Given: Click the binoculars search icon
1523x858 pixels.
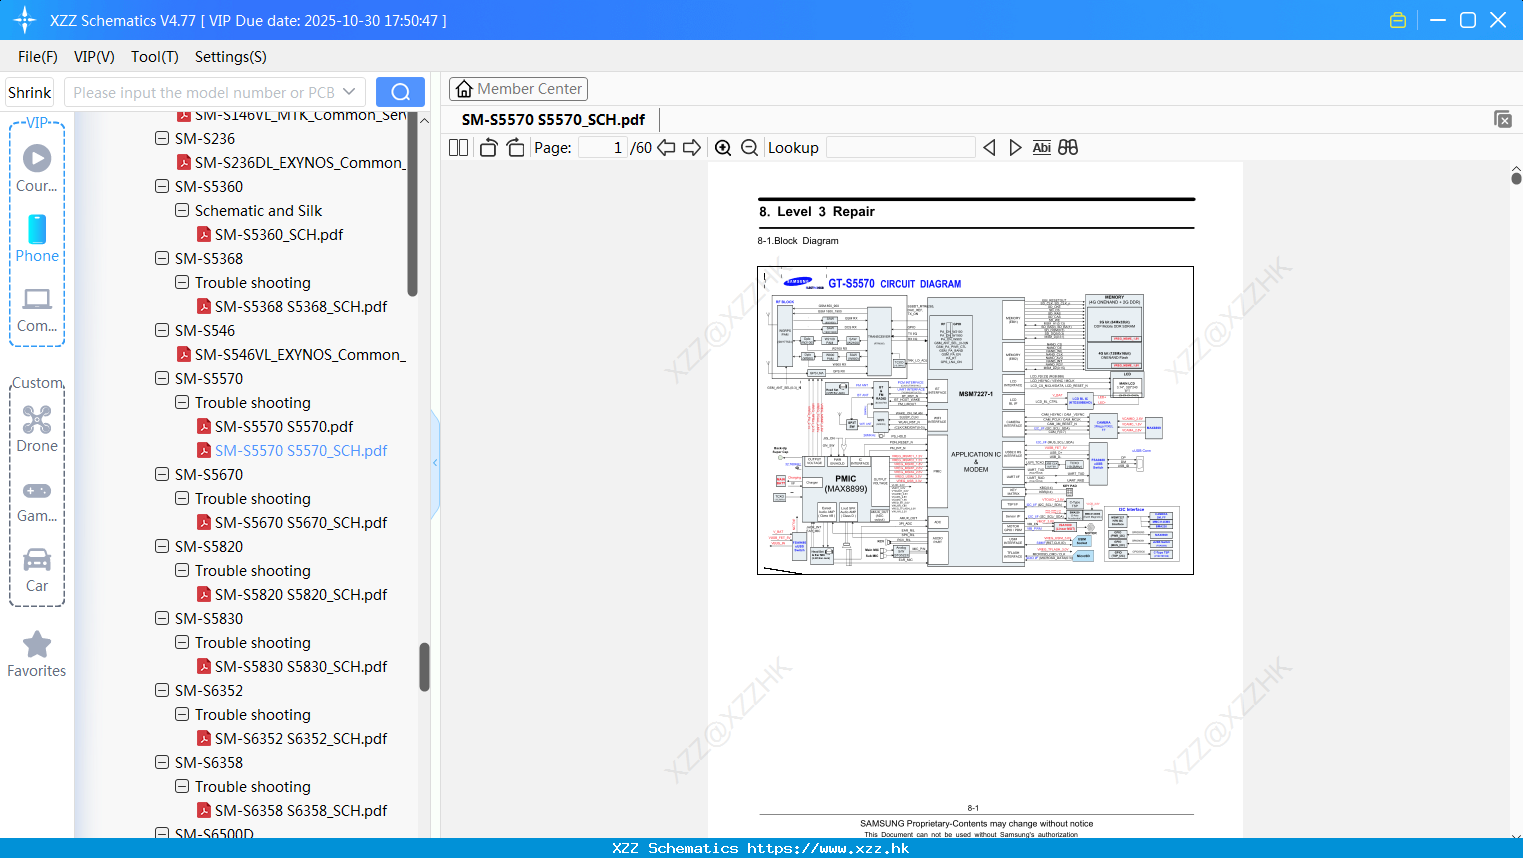Looking at the screenshot, I should (x=1068, y=148).
